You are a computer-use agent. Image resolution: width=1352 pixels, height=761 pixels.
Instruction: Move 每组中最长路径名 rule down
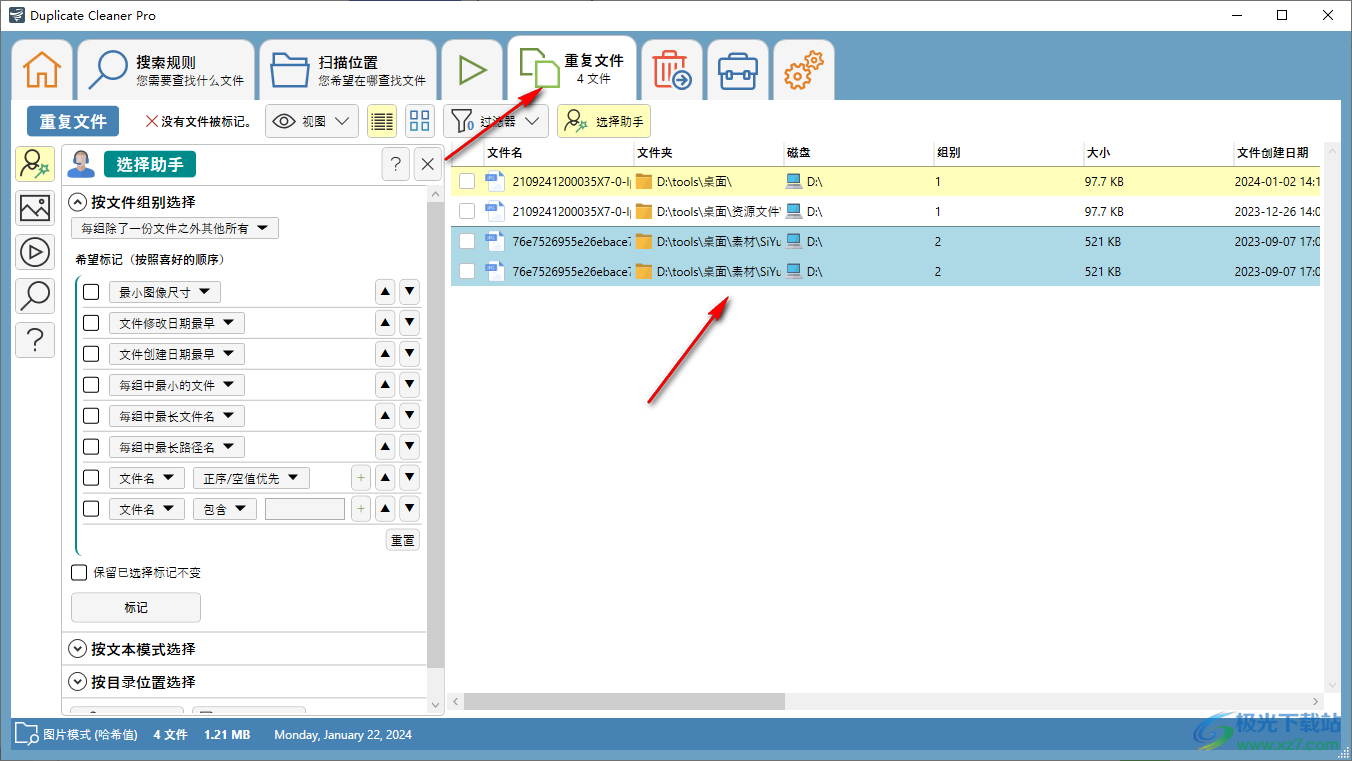point(409,447)
